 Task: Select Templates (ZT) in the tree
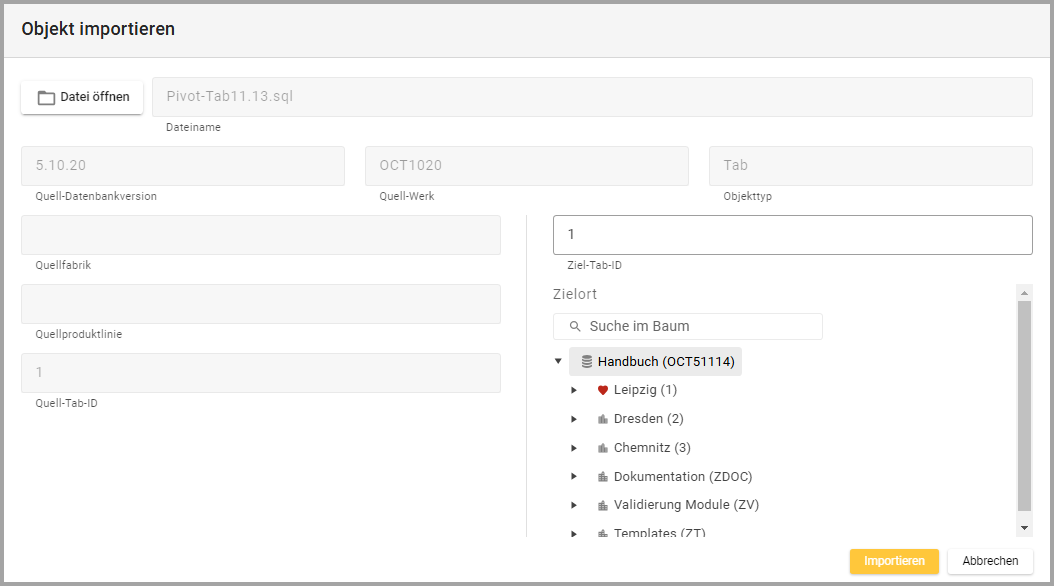pos(659,532)
